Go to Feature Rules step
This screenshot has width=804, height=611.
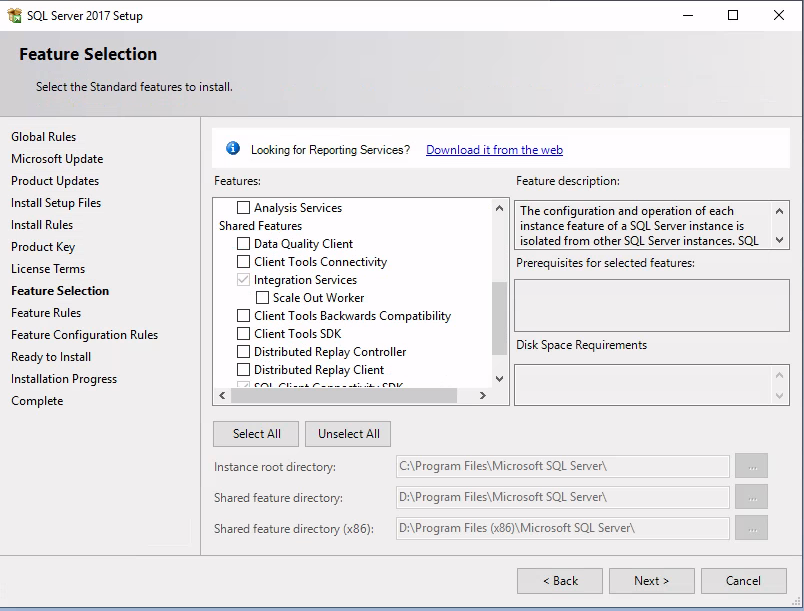click(x=46, y=313)
